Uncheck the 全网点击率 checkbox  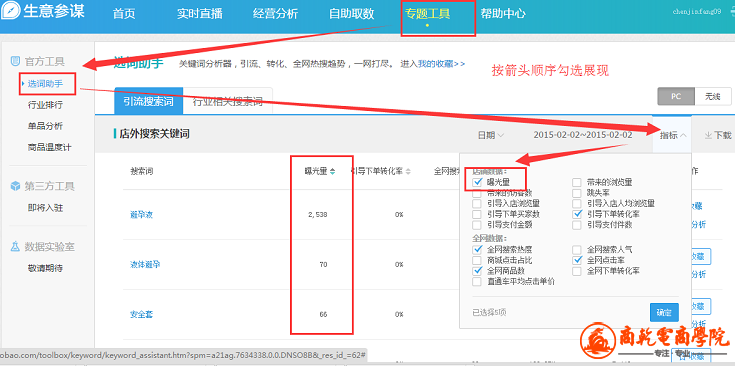(577, 260)
